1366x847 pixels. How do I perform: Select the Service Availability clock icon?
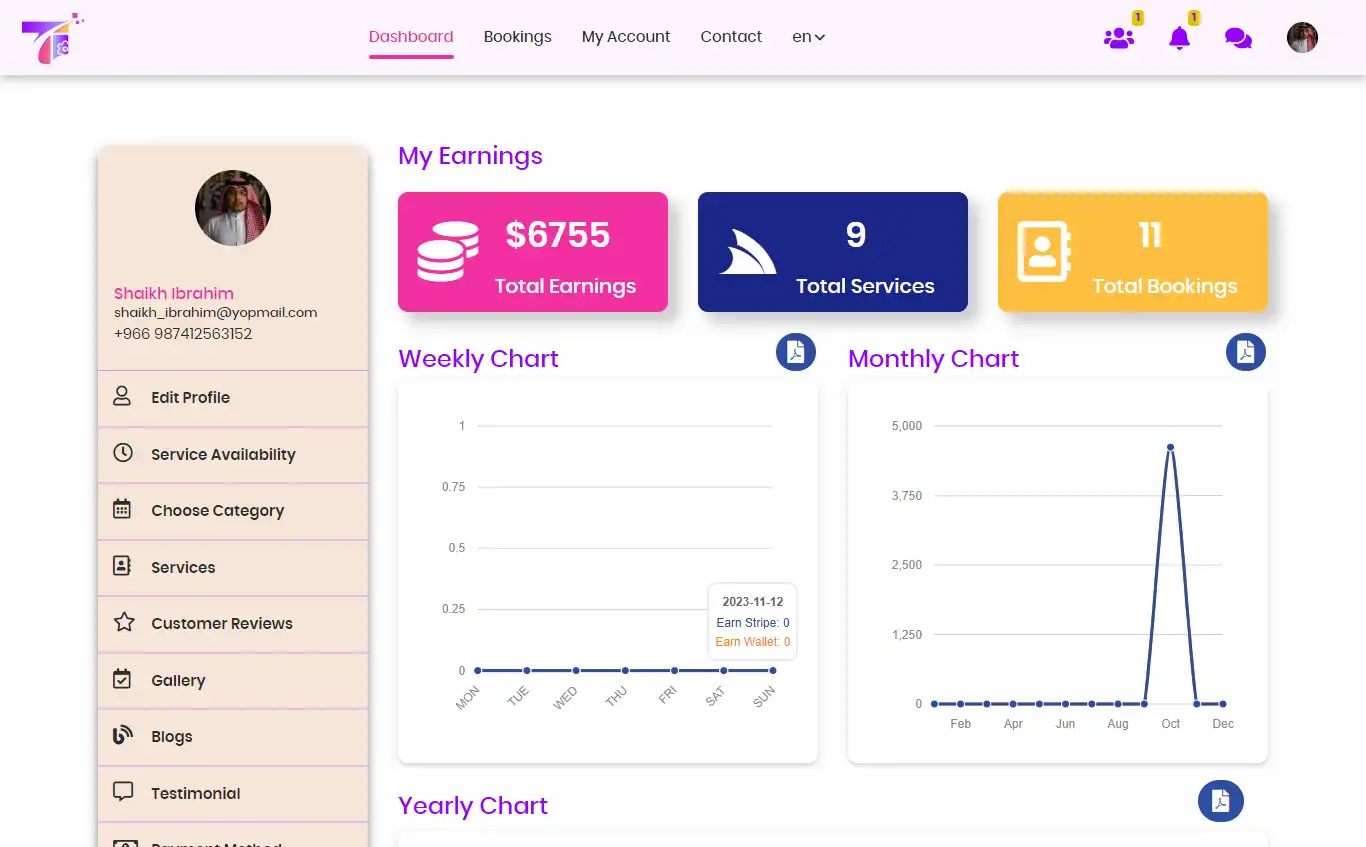pos(122,454)
